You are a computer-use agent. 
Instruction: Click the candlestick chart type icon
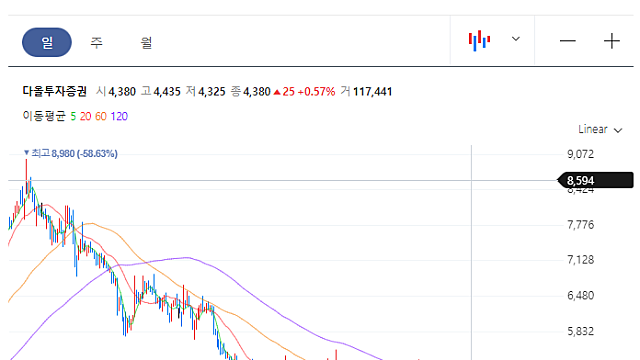(479, 40)
